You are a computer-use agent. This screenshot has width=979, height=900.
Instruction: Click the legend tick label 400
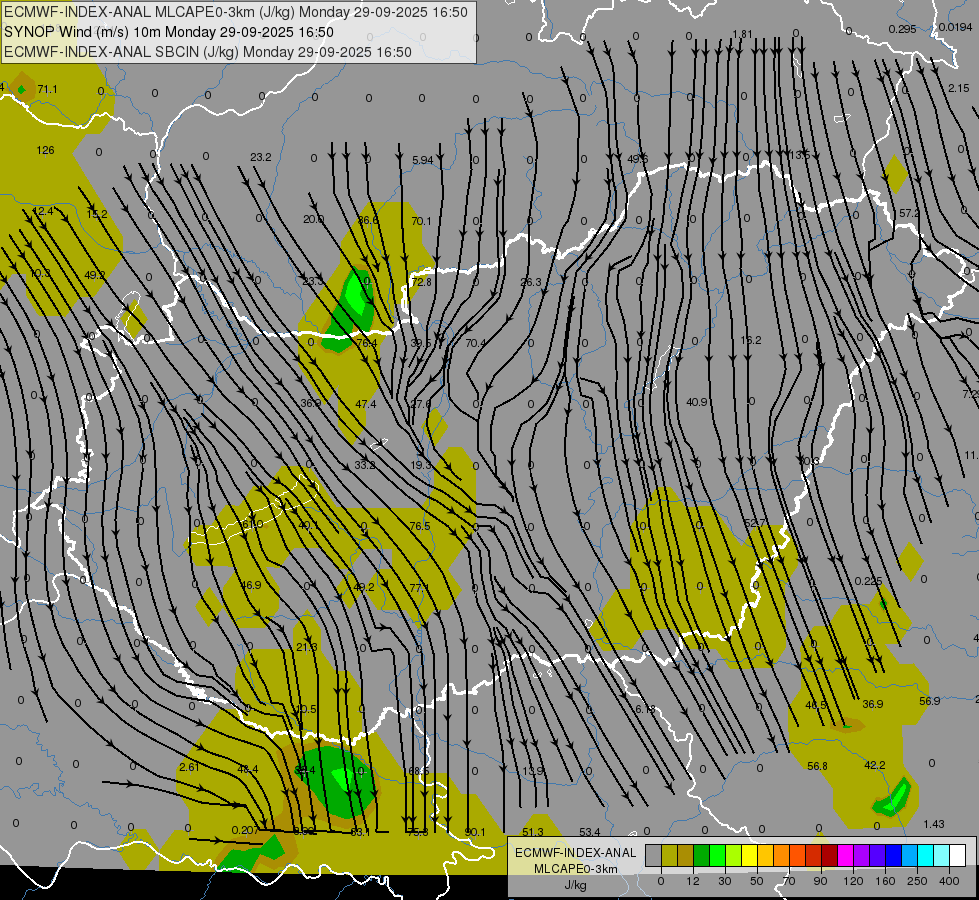[949, 881]
